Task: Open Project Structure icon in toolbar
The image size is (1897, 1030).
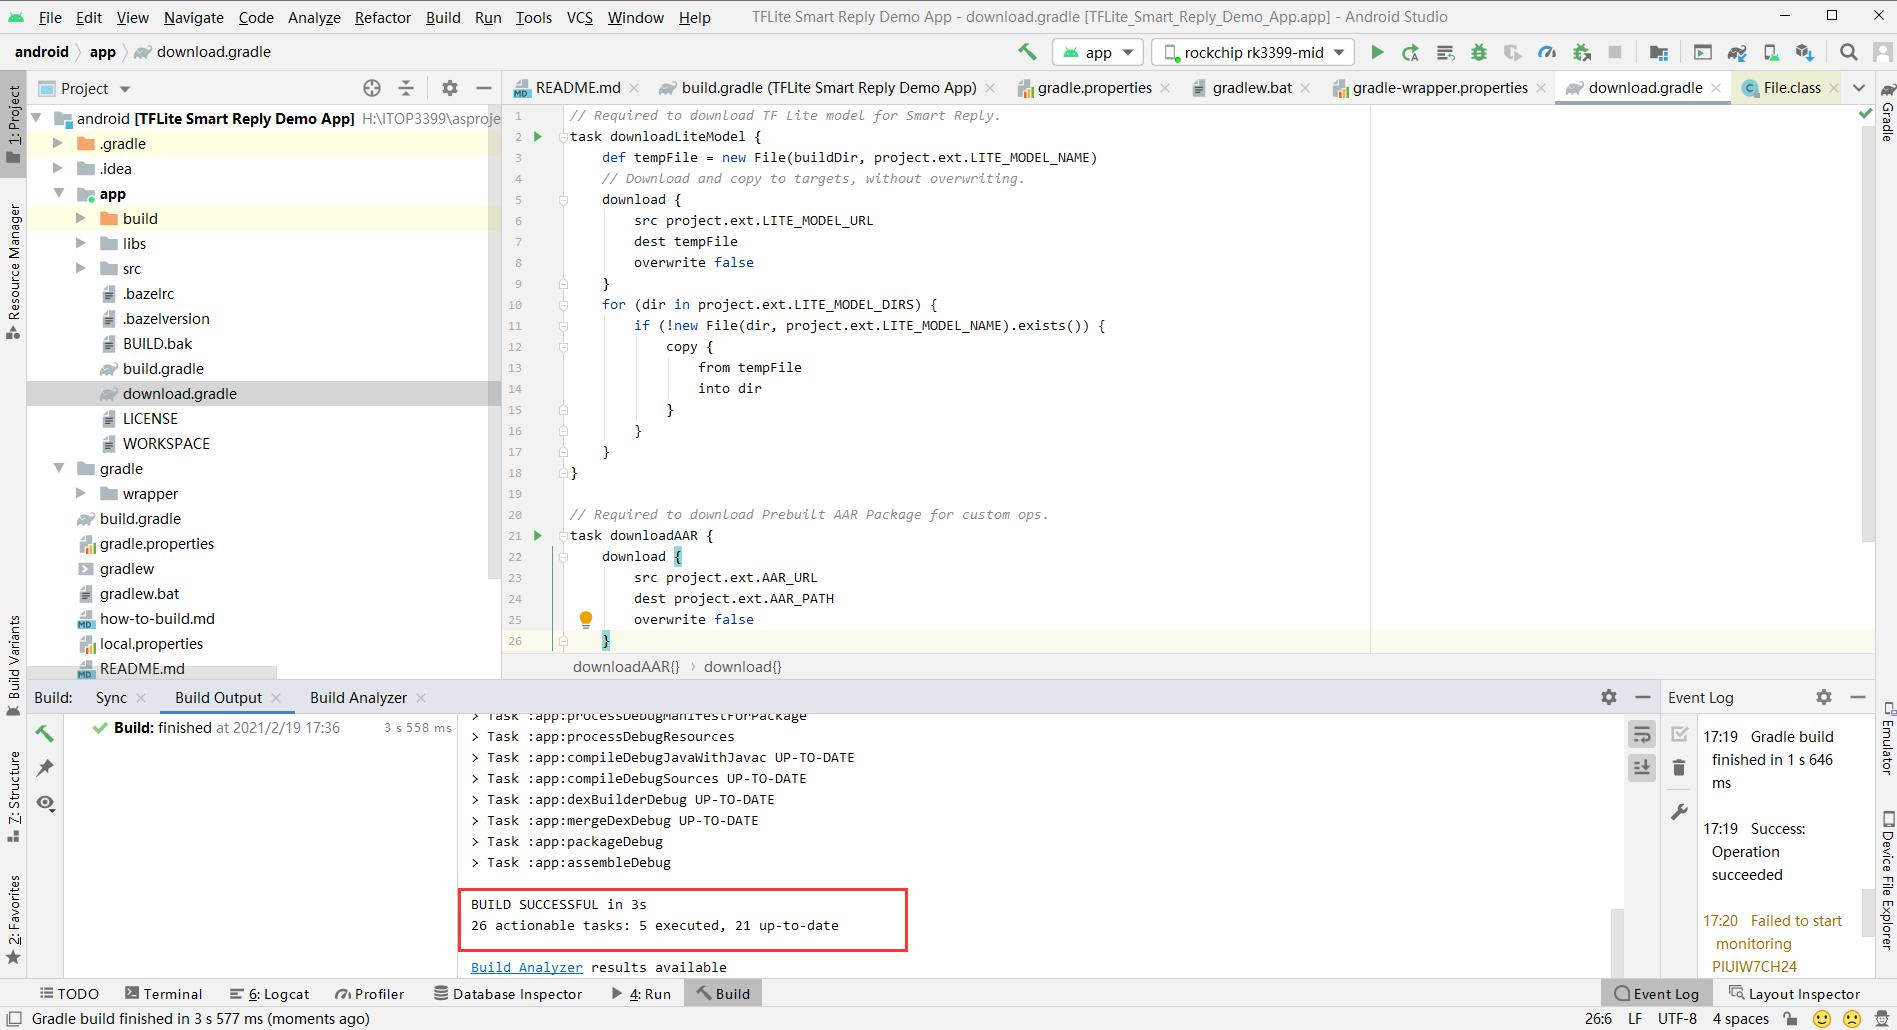Action: (x=1658, y=52)
